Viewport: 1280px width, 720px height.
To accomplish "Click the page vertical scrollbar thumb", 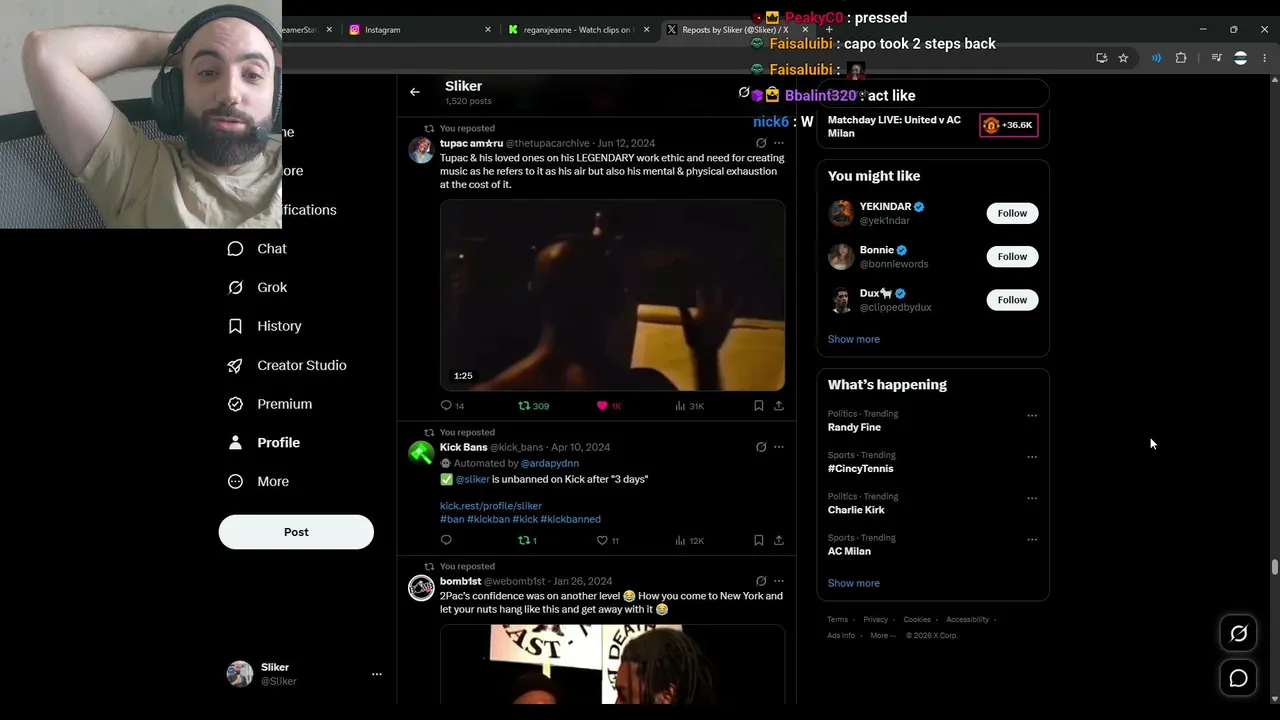I will (1274, 567).
